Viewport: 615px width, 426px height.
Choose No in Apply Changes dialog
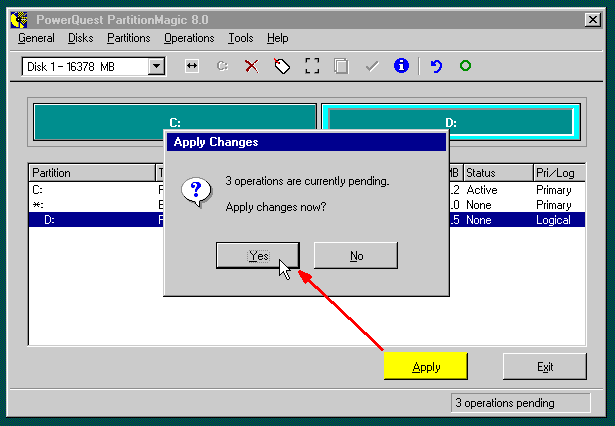click(356, 255)
